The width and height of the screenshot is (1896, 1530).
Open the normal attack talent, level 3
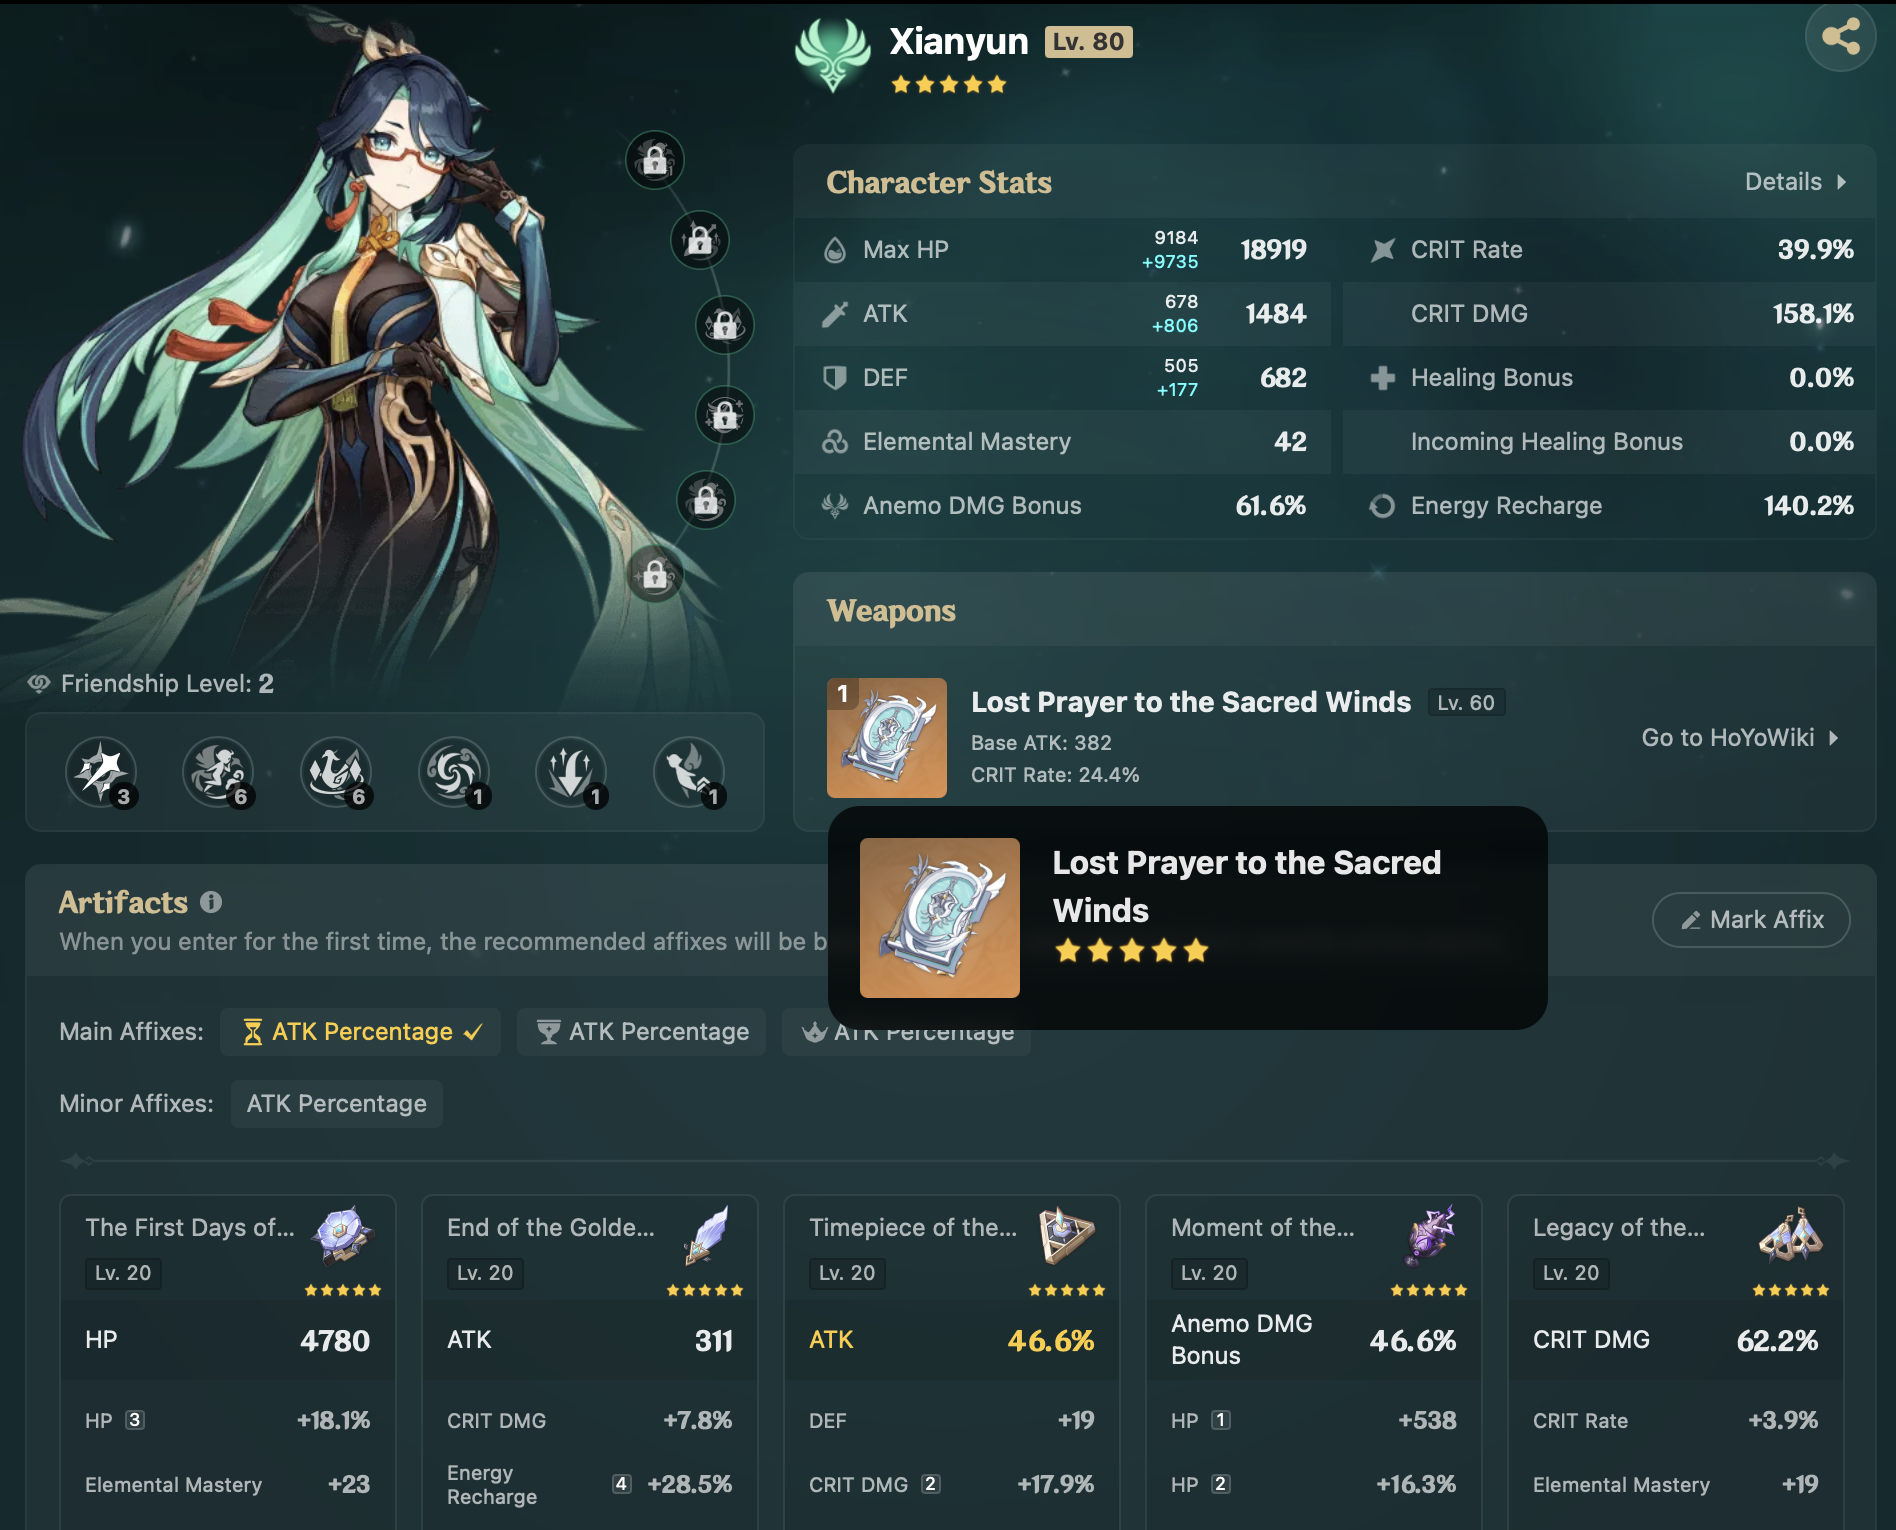[x=102, y=772]
